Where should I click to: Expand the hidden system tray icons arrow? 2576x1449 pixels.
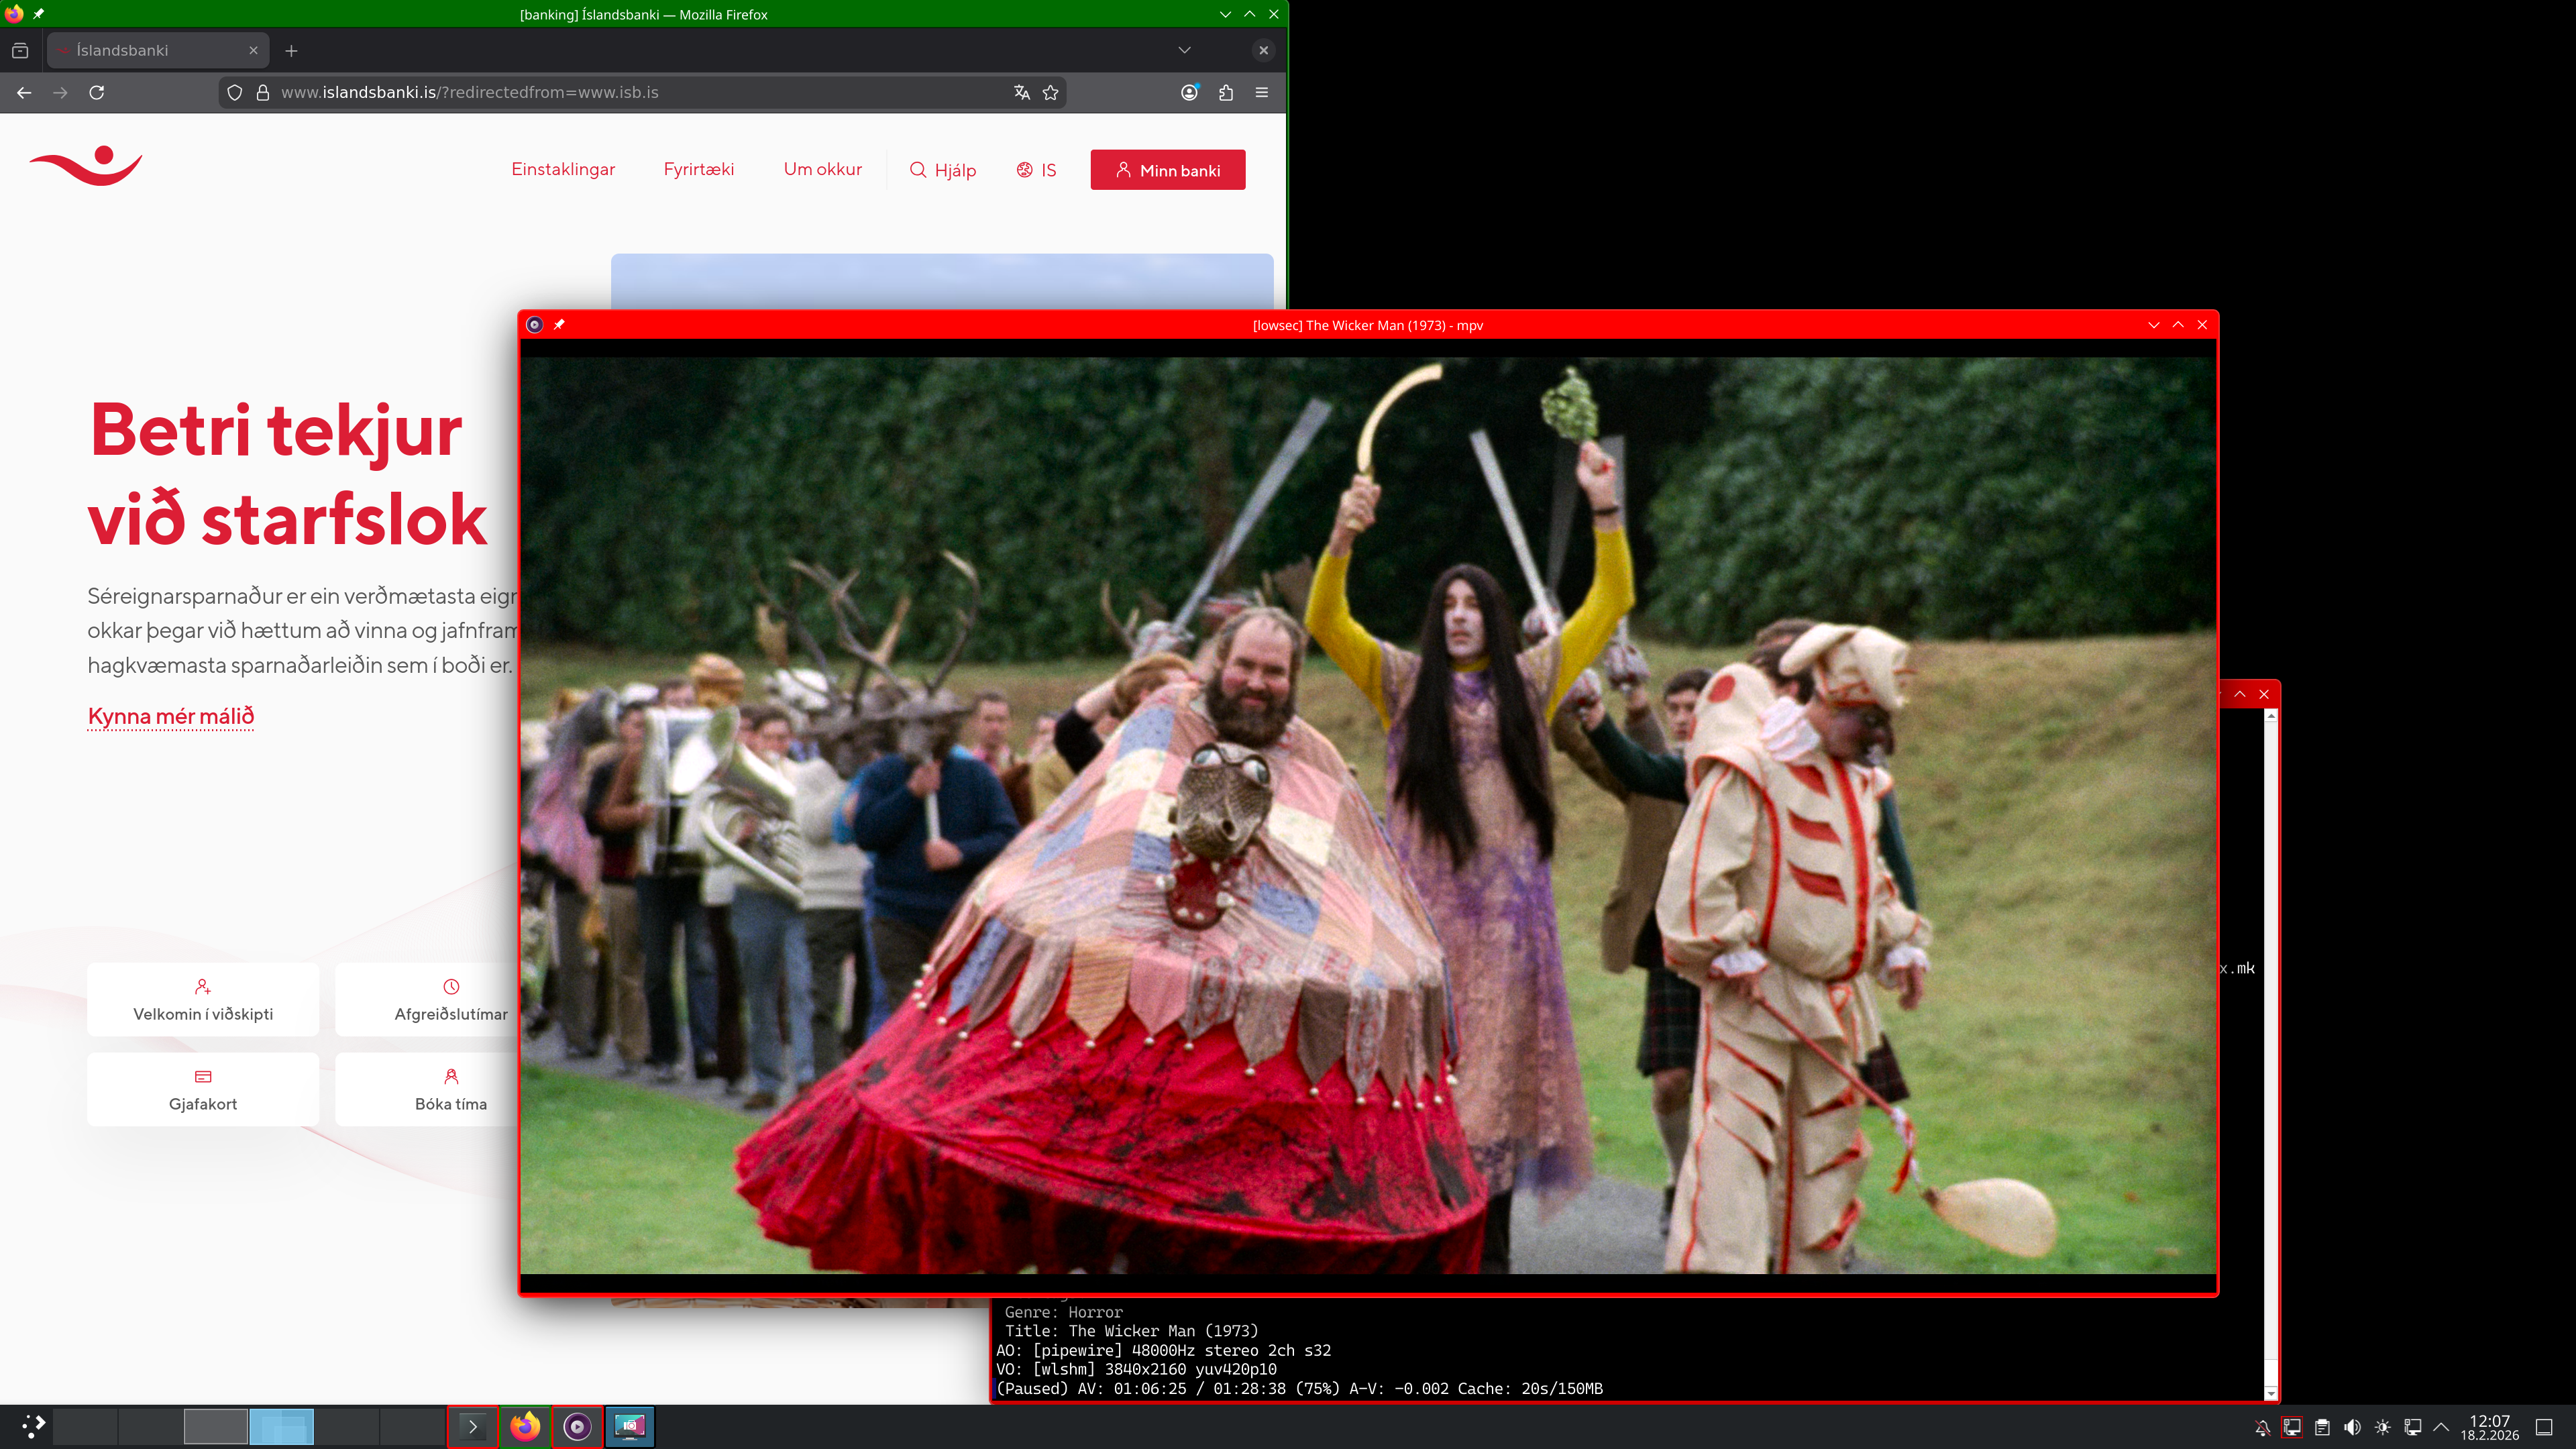click(x=2441, y=1427)
